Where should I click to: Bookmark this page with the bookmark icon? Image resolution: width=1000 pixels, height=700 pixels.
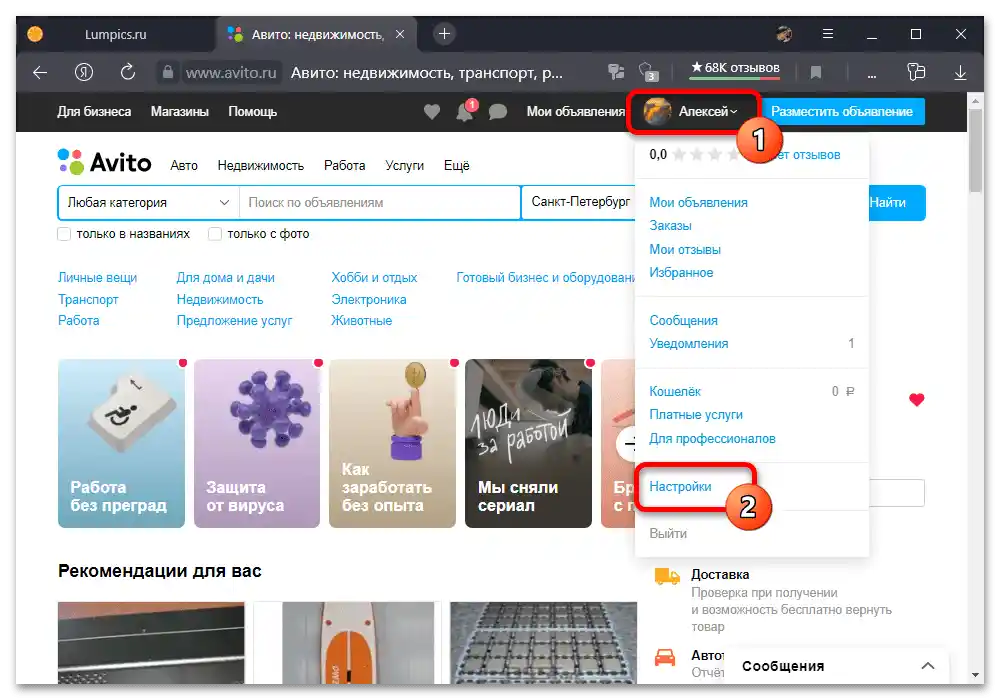click(x=816, y=73)
